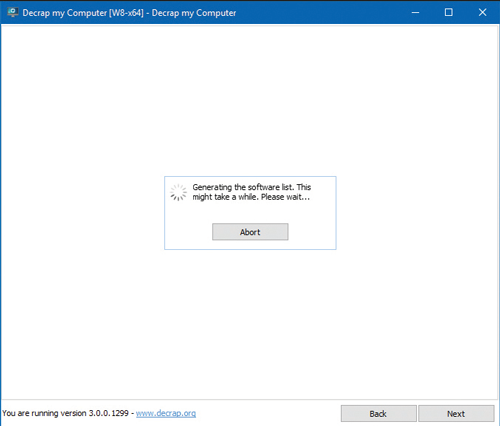Click the Decrap app icon in title bar
The width and height of the screenshot is (500, 426).
[x=13, y=13]
